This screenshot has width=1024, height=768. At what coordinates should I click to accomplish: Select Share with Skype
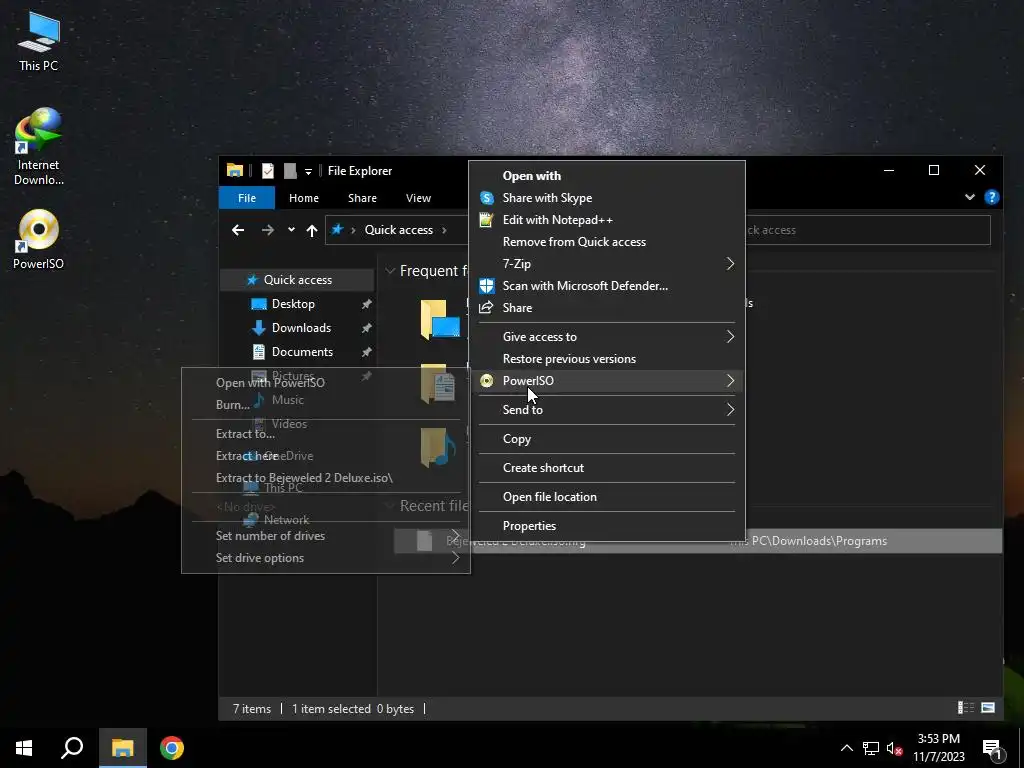pyautogui.click(x=607, y=198)
